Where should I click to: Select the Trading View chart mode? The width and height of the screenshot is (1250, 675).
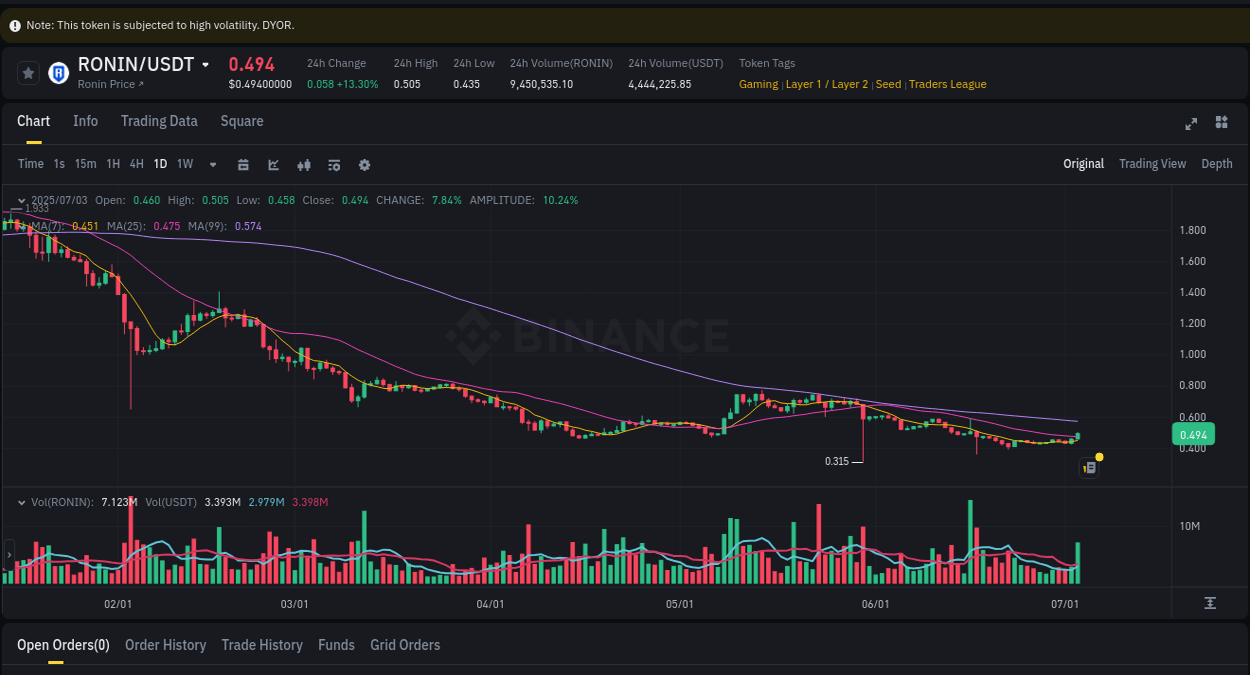(1152, 164)
